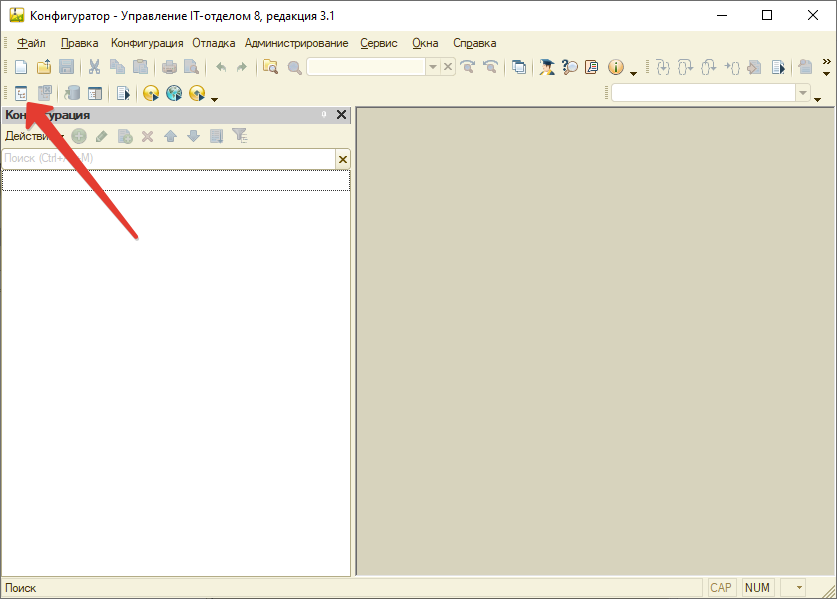Click the Open file folder icon
This screenshot has height=599, width=837.
click(x=44, y=67)
